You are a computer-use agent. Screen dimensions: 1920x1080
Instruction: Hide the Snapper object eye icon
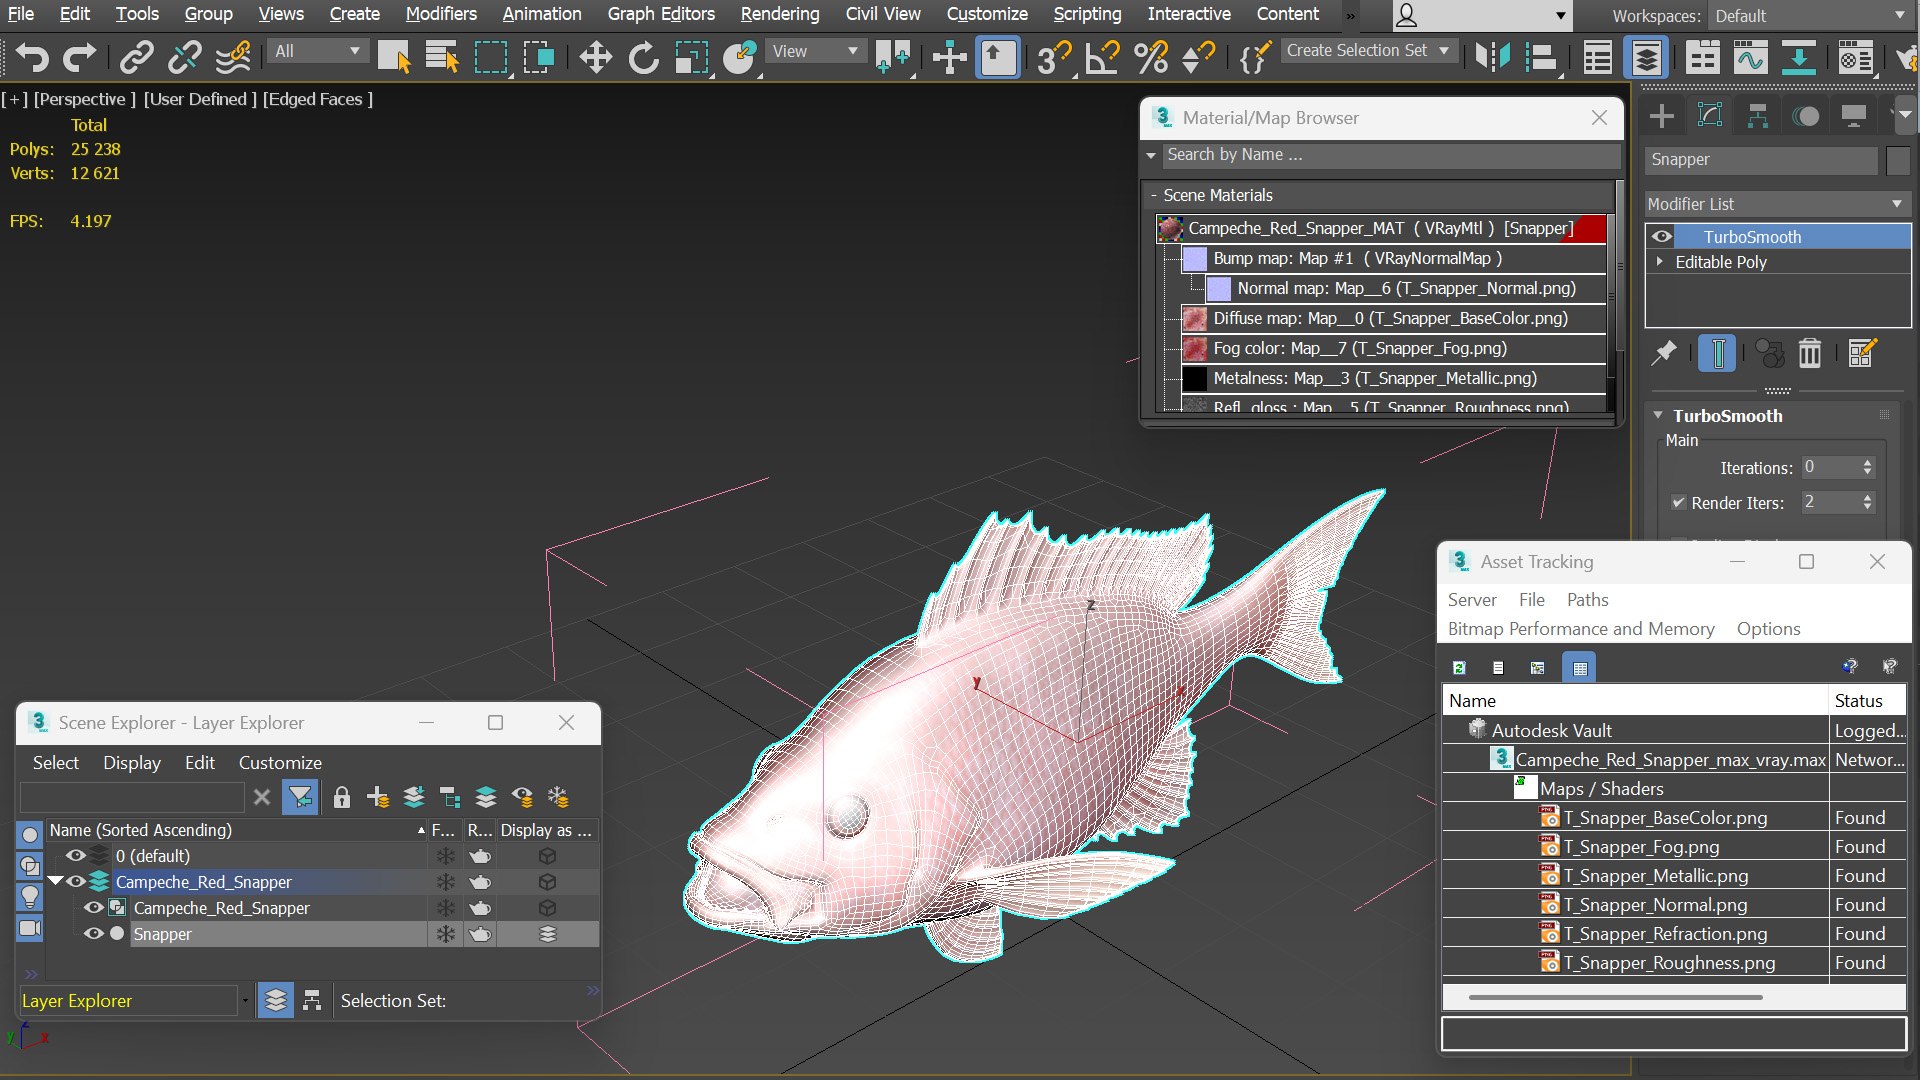click(94, 934)
